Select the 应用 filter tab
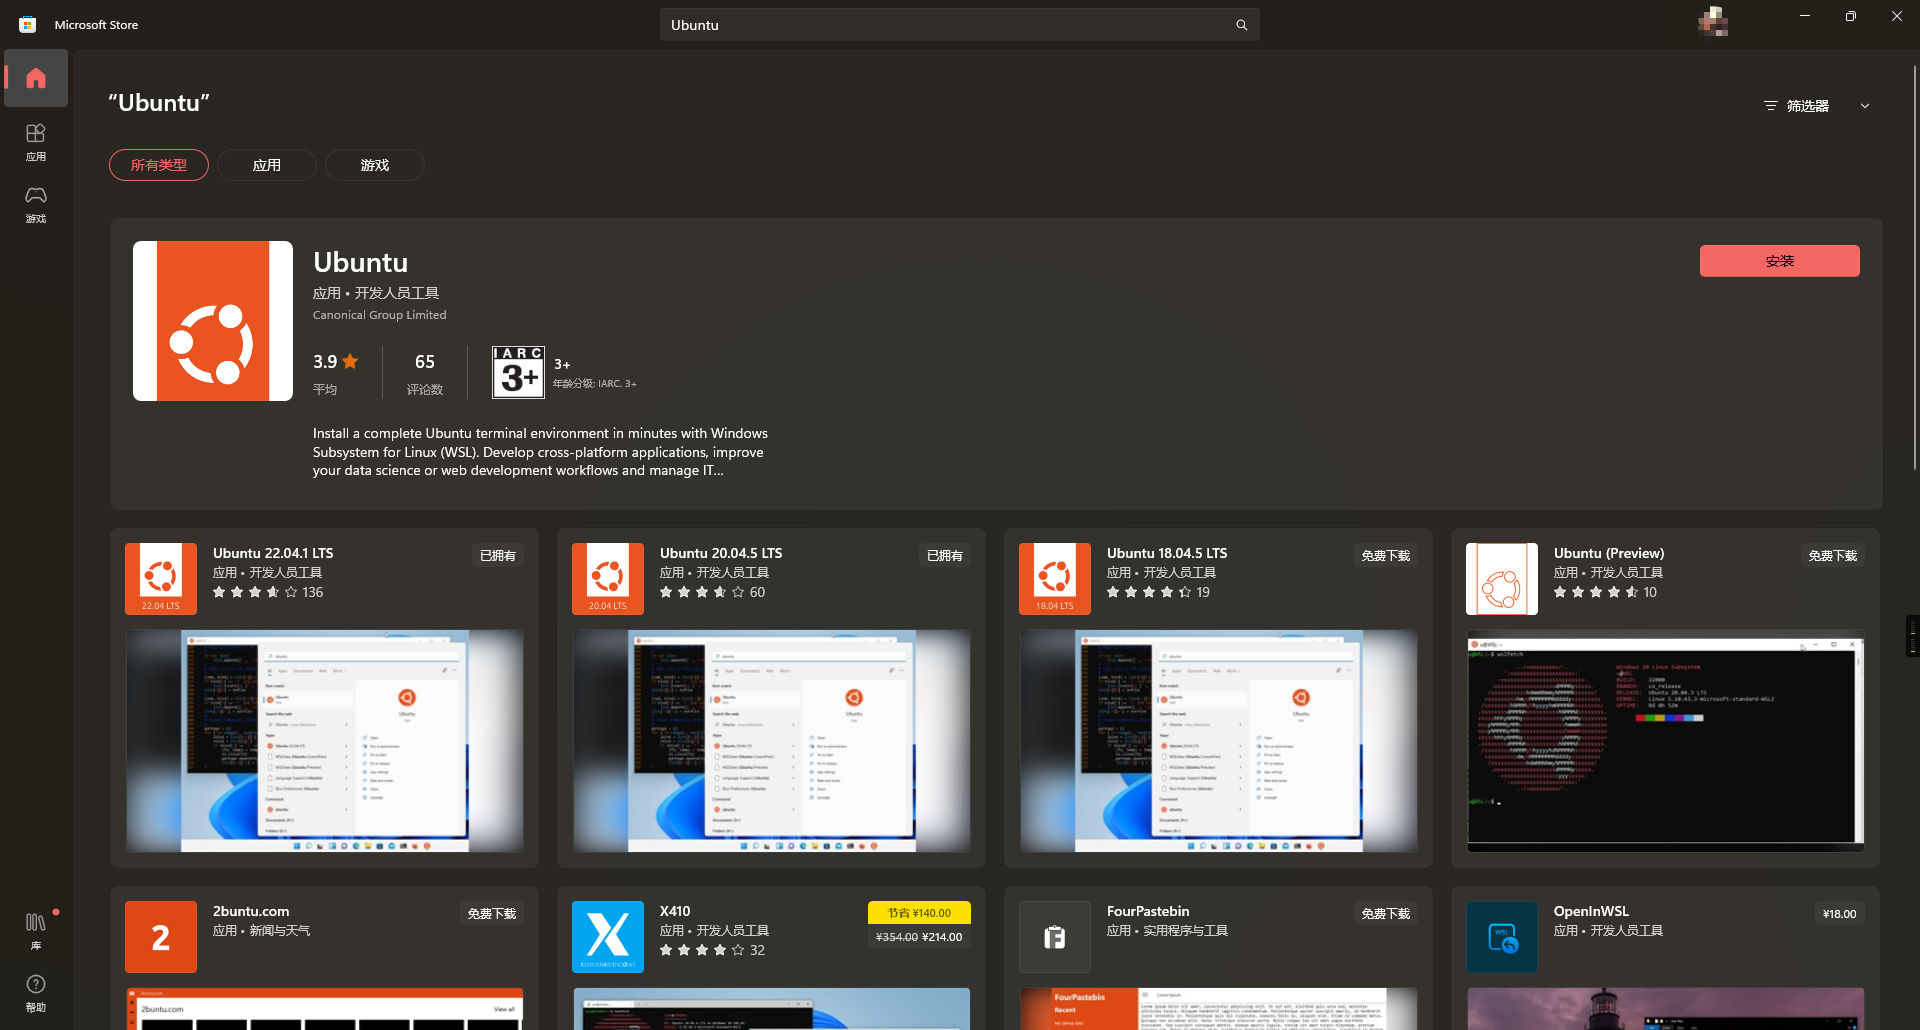This screenshot has width=1920, height=1030. tap(267, 165)
